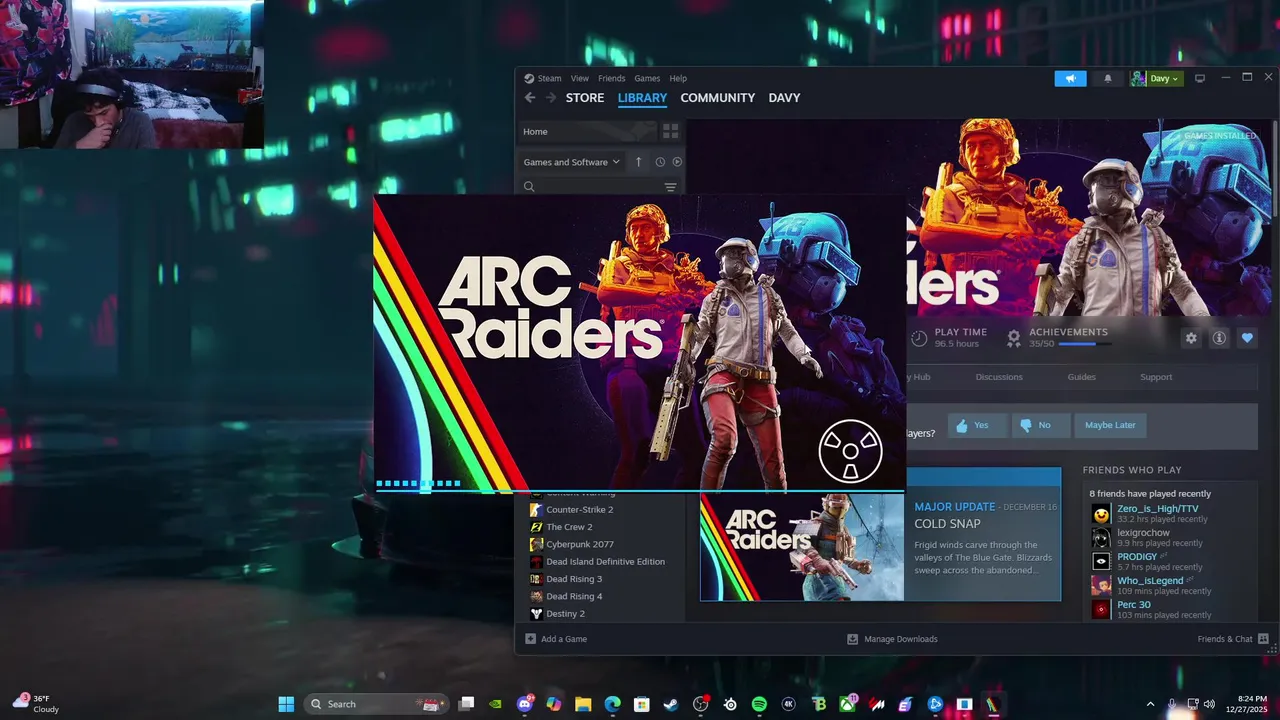Open the DAVY profile tab
The width and height of the screenshot is (1280, 720).
point(784,98)
